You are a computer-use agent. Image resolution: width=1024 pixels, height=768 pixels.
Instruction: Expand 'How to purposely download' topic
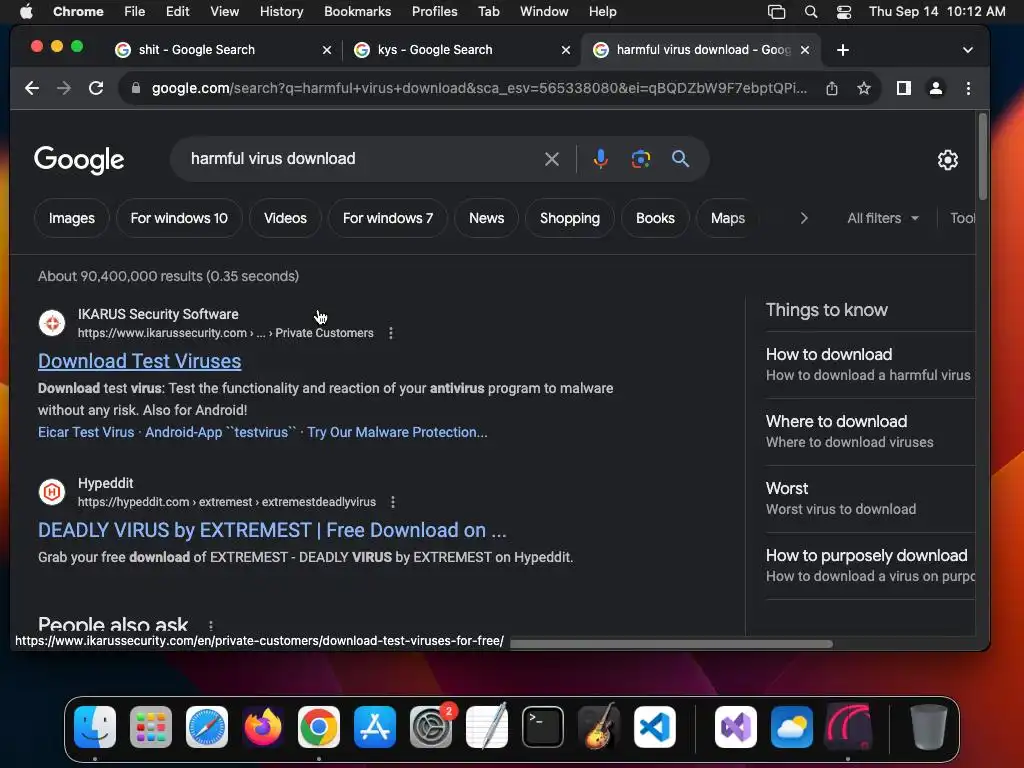pyautogui.click(x=869, y=566)
